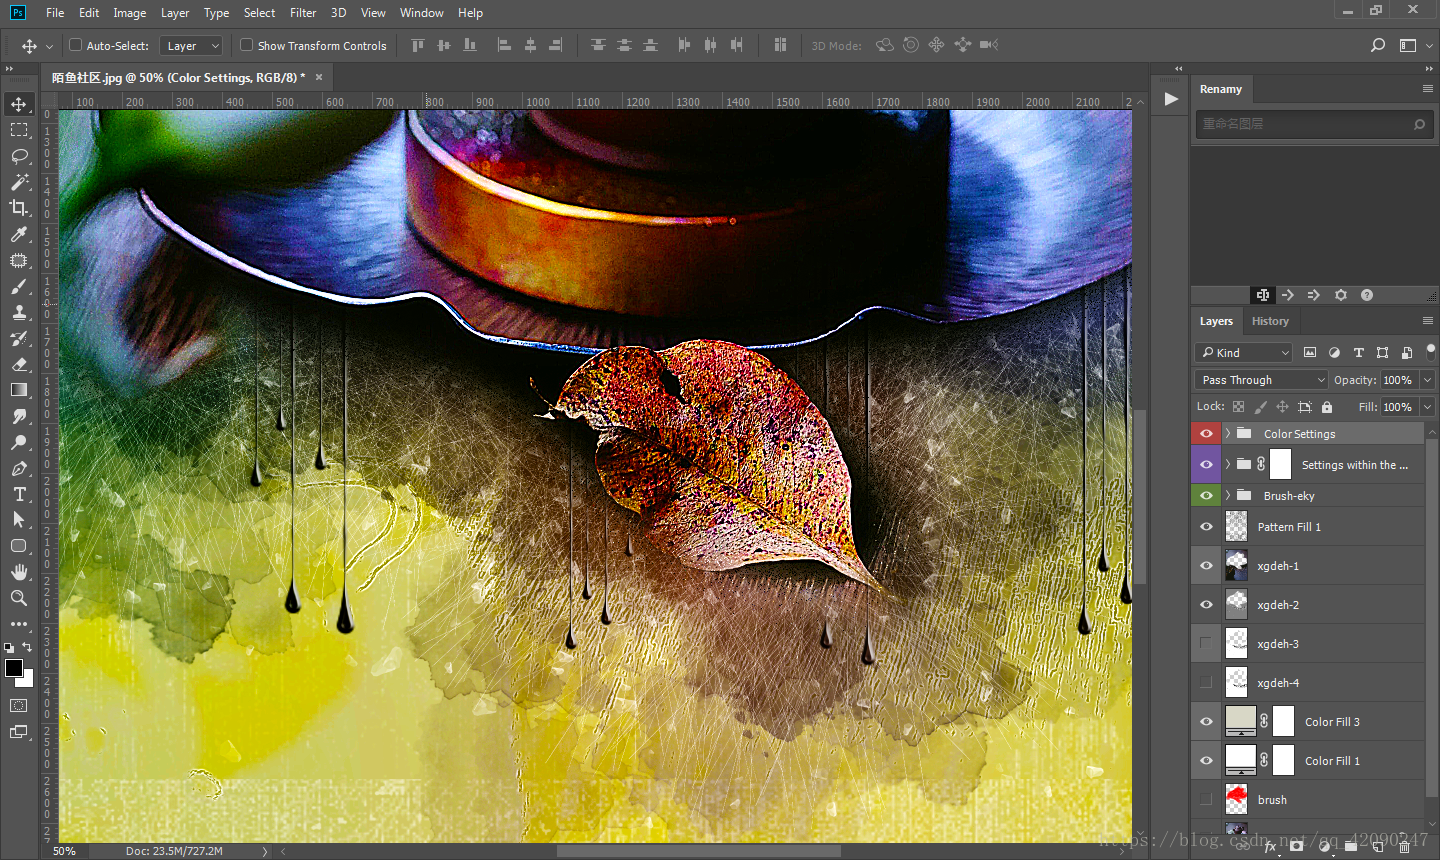Show the brush layer
The width and height of the screenshot is (1440, 860).
click(x=1206, y=799)
